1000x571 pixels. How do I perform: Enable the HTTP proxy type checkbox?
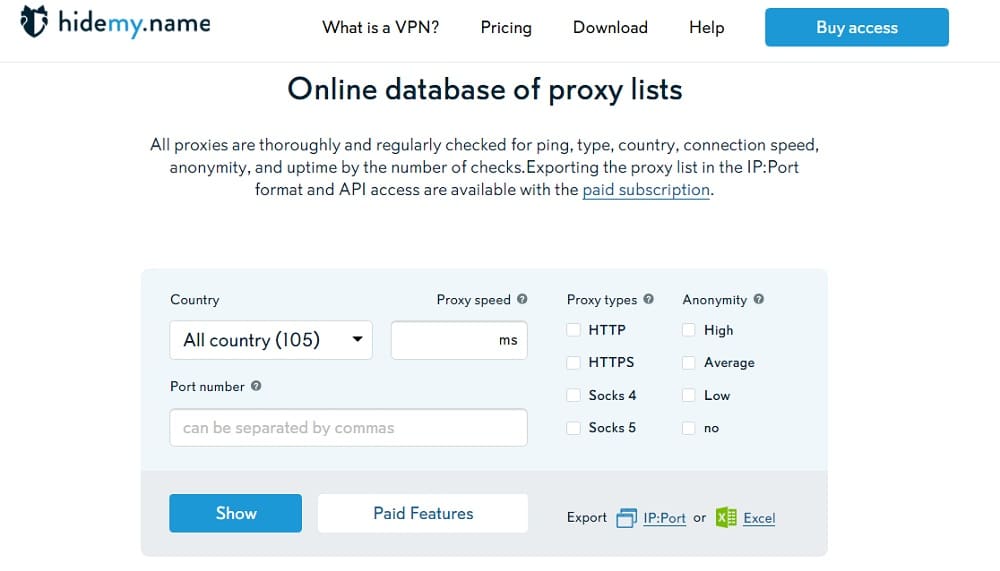[573, 330]
